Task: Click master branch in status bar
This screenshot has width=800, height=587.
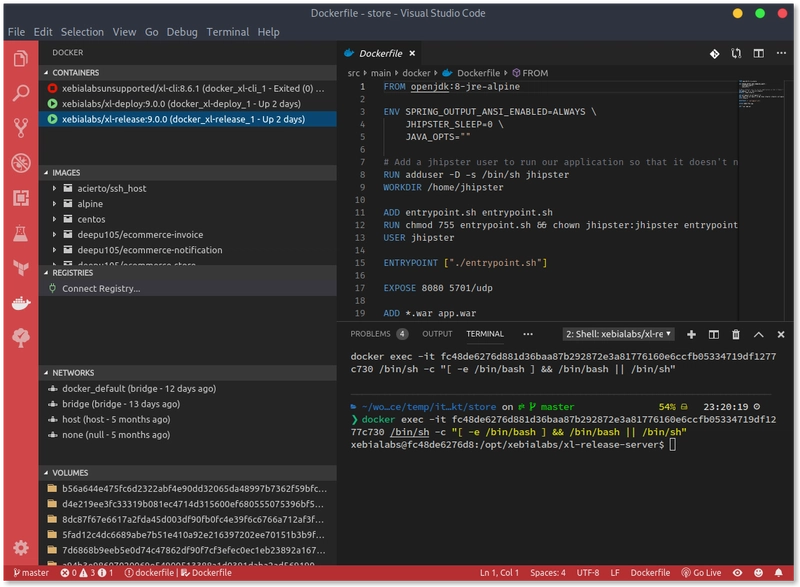Action: click(31, 573)
